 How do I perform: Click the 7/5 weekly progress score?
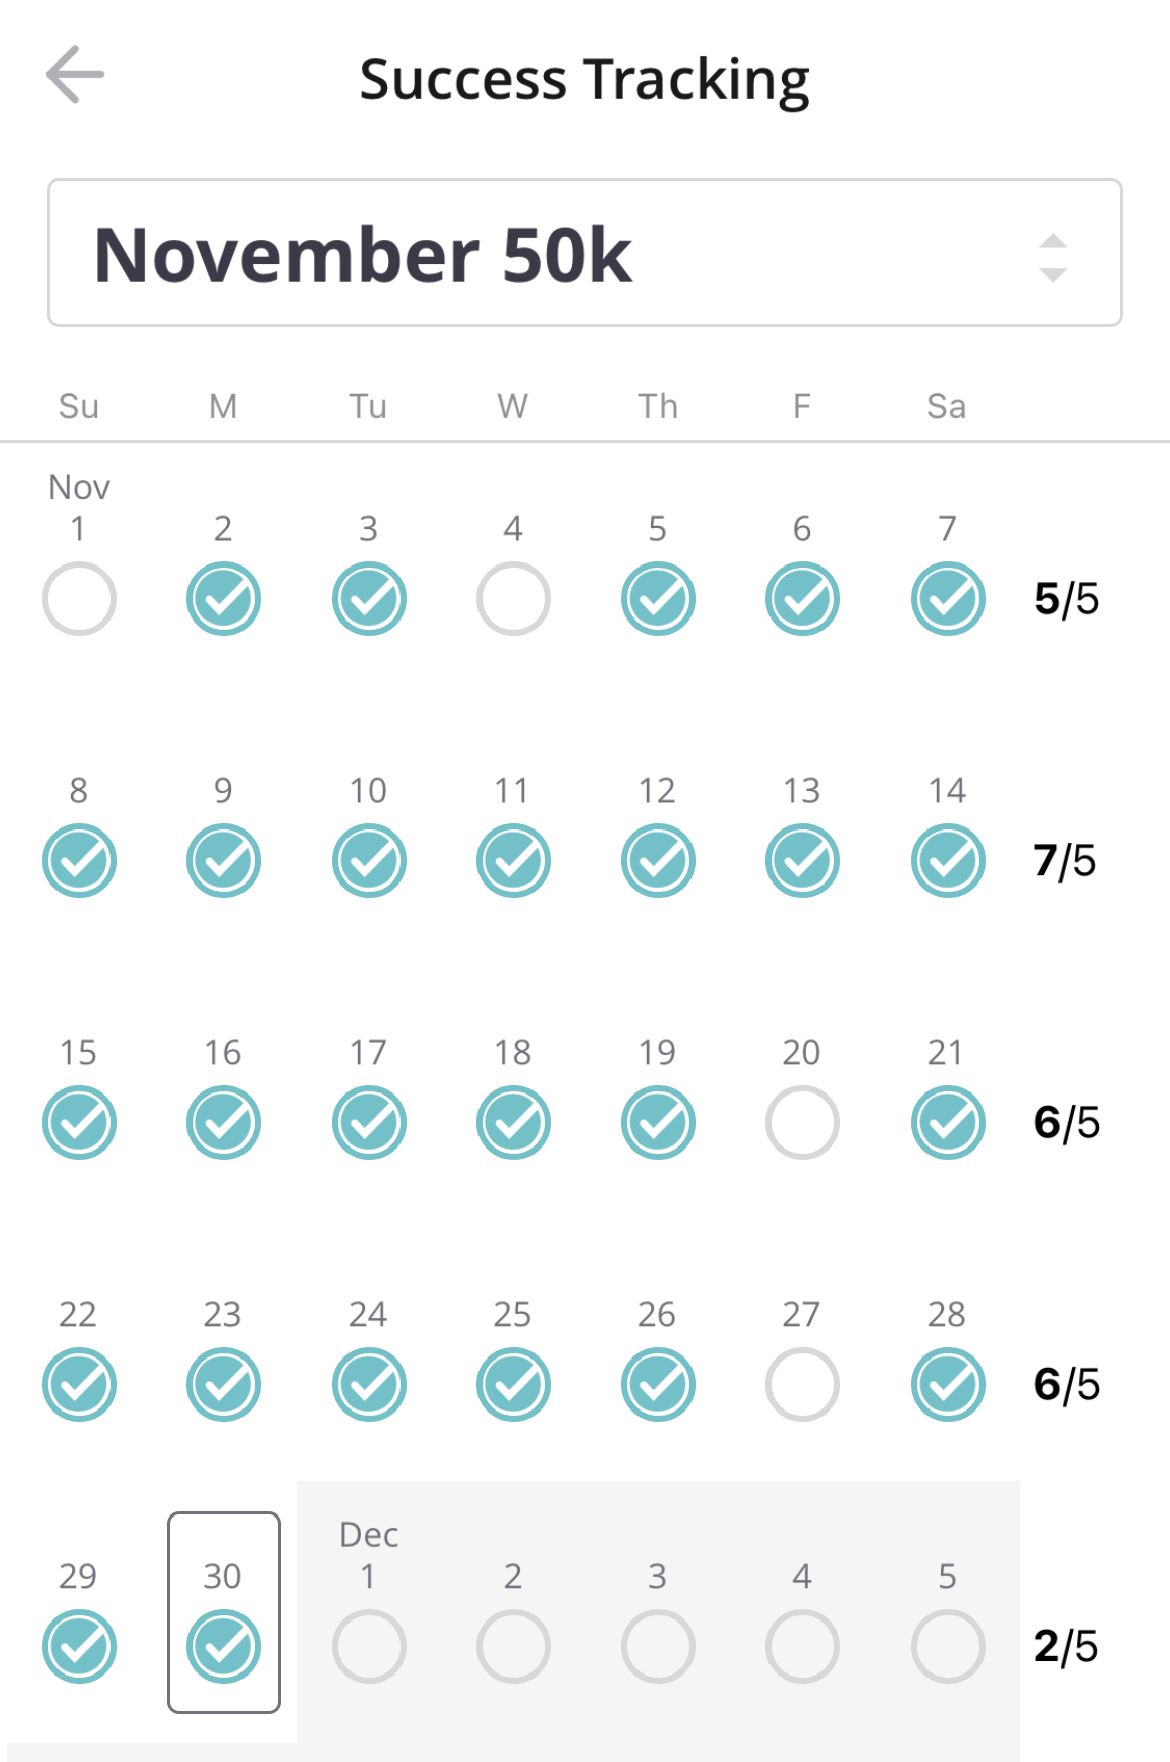pos(1065,861)
